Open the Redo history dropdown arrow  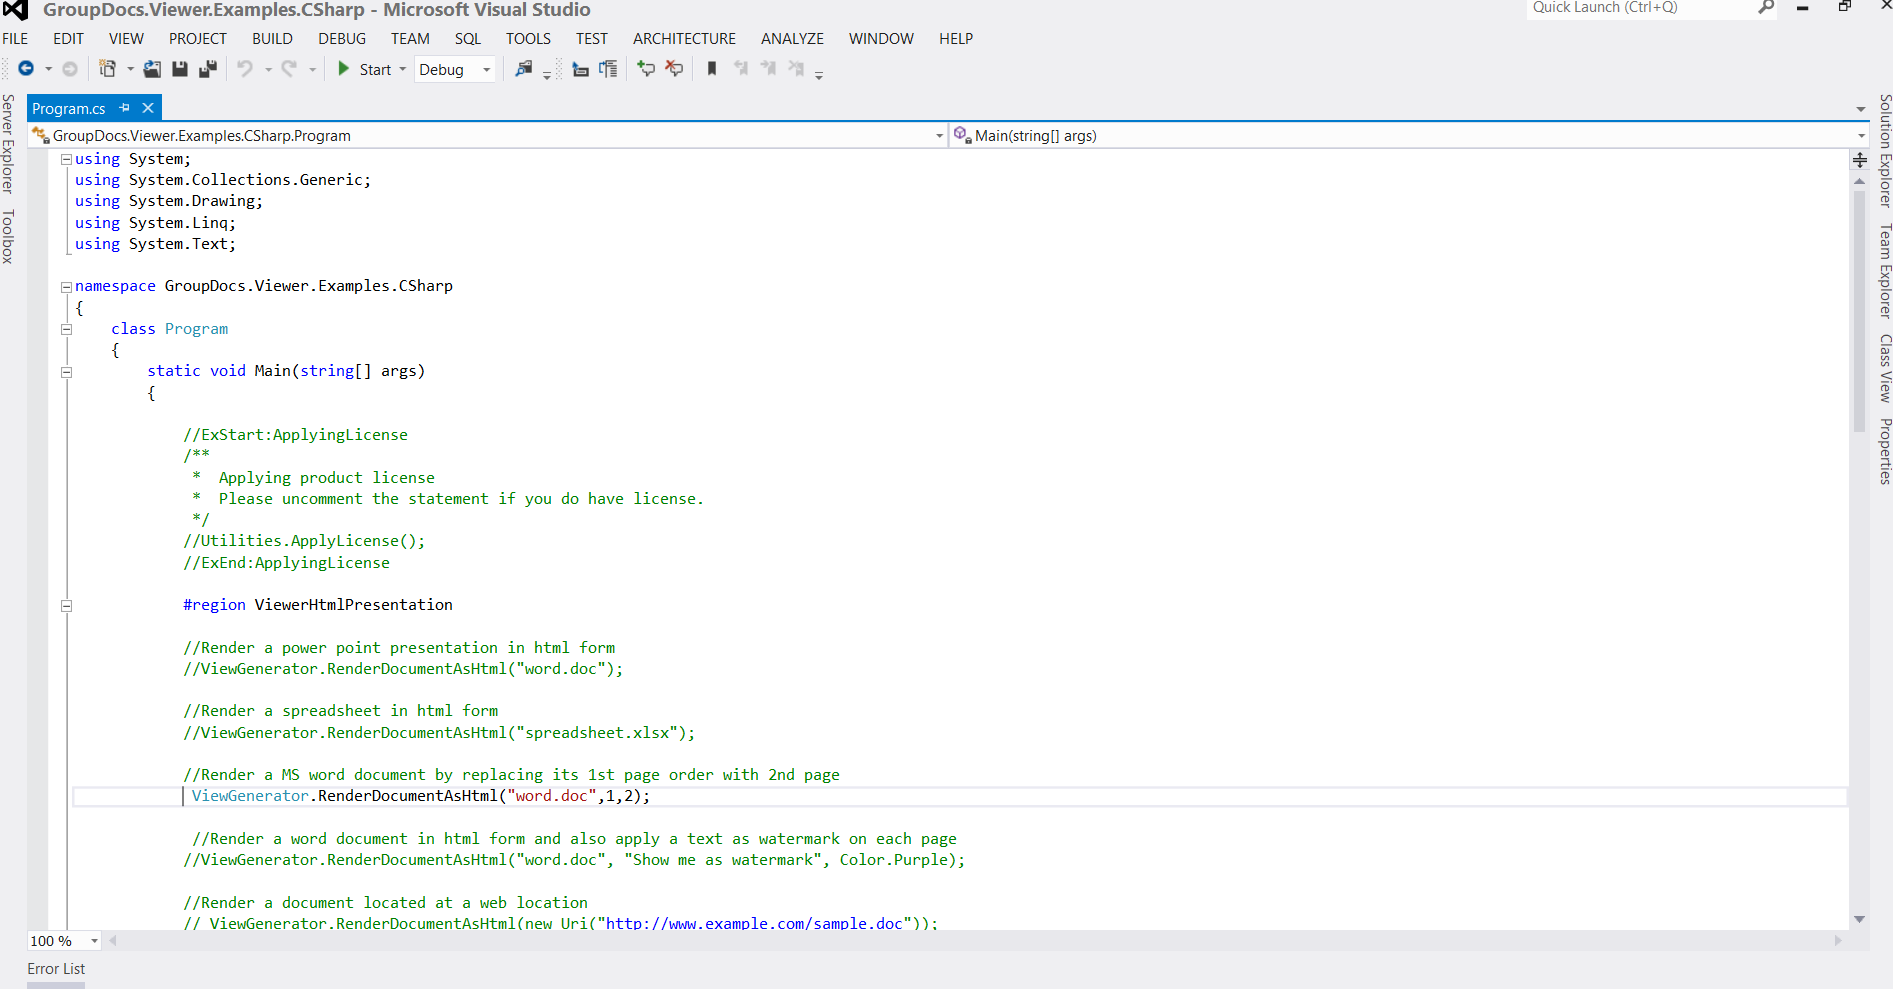click(312, 69)
